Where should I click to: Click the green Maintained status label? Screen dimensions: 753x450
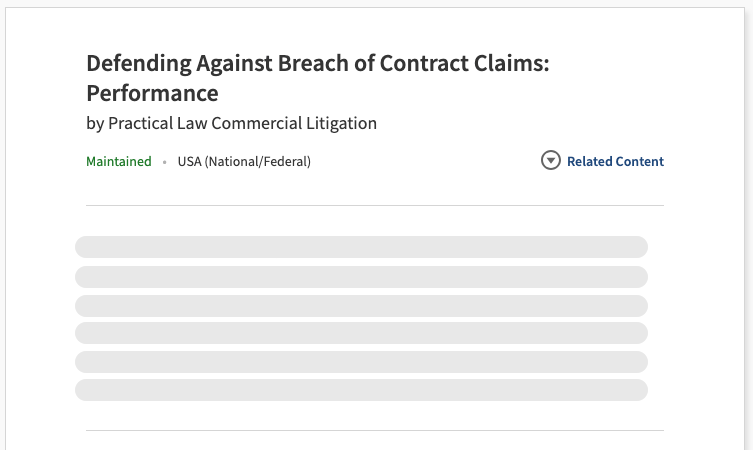pyautogui.click(x=119, y=161)
